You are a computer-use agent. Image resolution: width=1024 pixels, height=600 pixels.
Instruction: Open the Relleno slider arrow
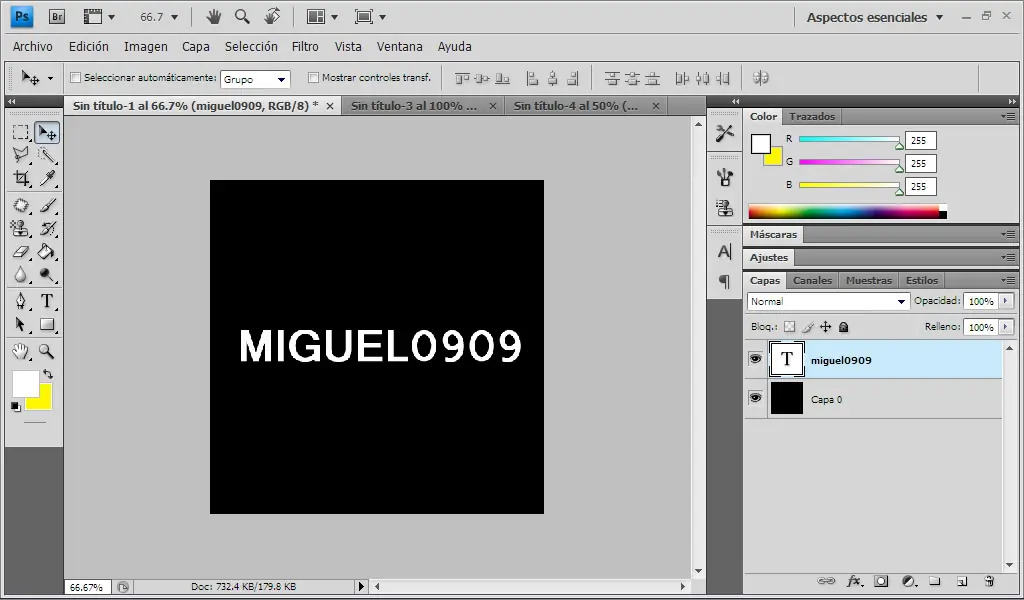1006,327
